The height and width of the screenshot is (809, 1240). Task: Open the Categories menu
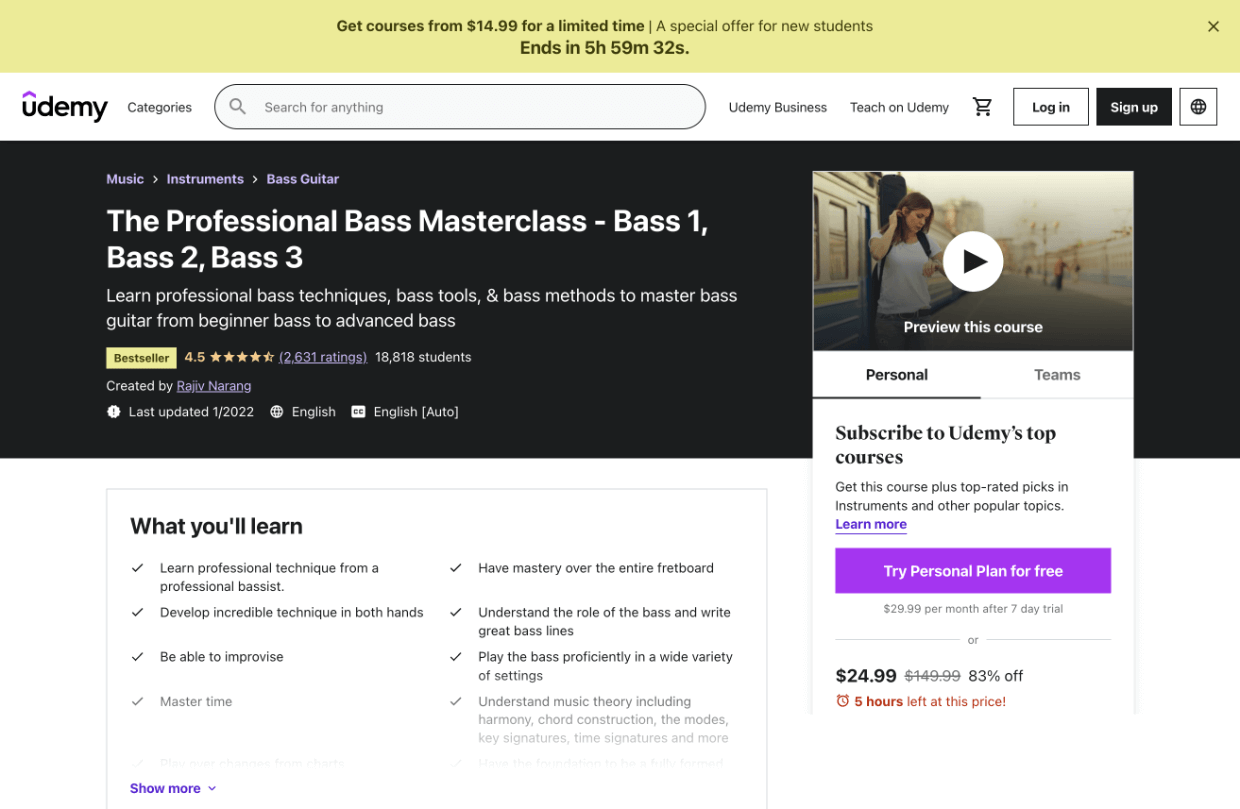pos(159,107)
